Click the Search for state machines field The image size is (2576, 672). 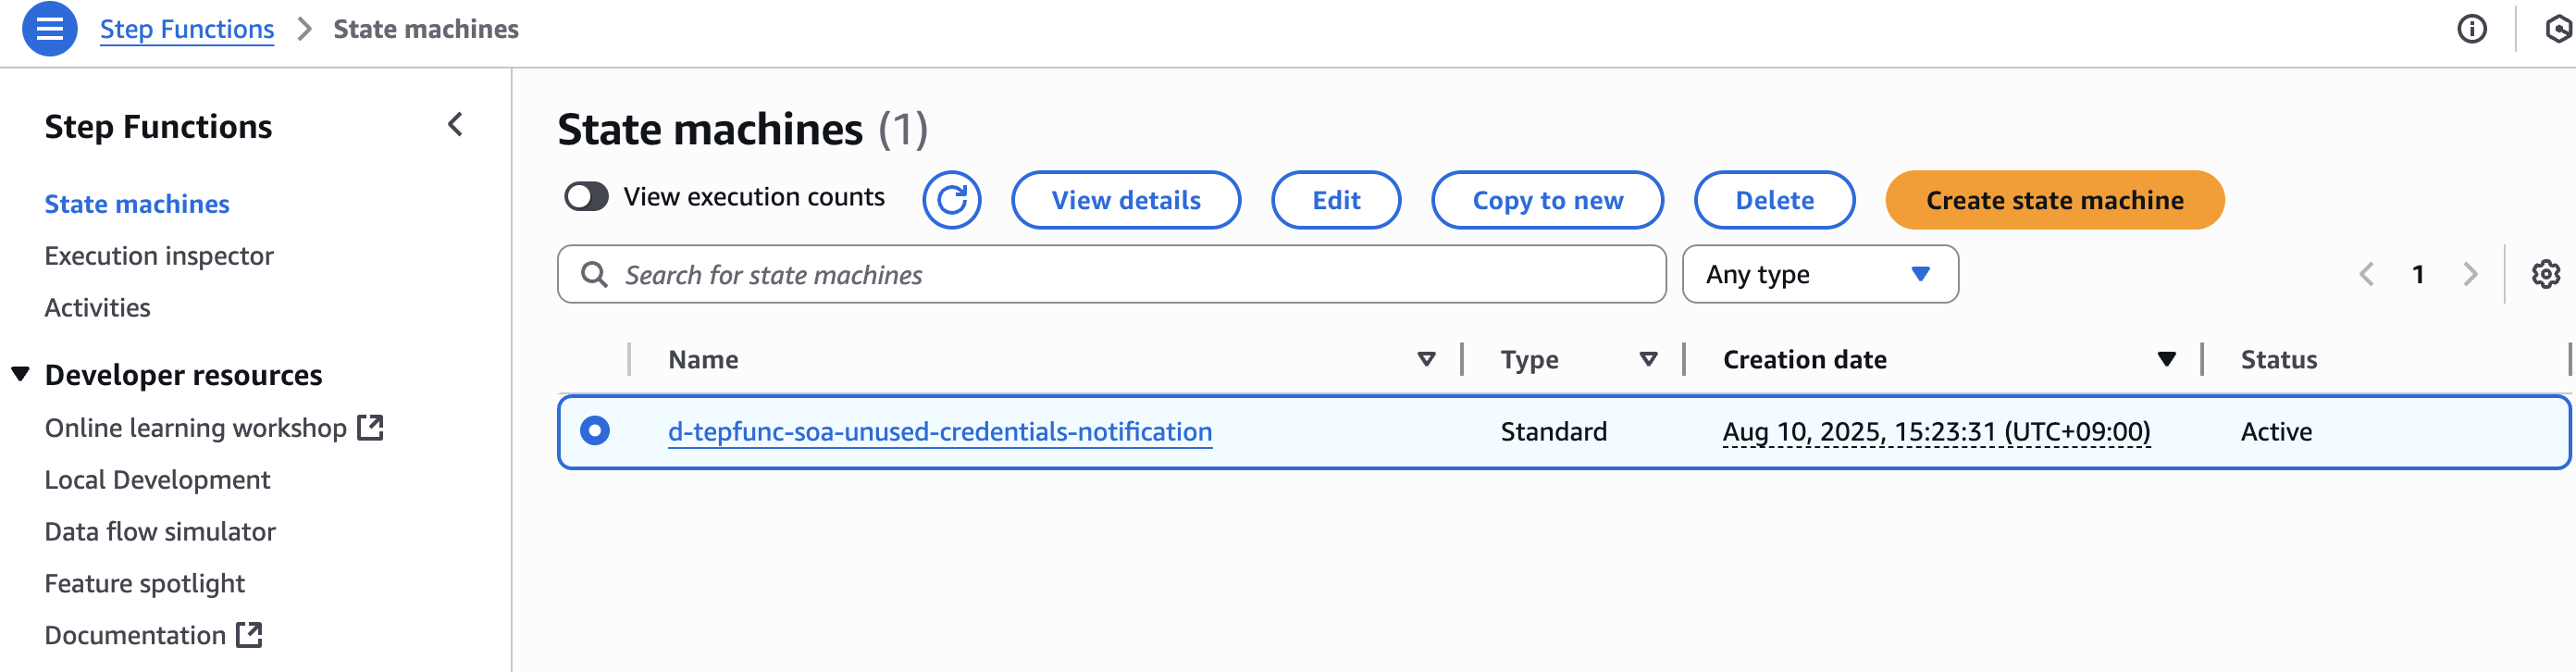tap(1110, 274)
